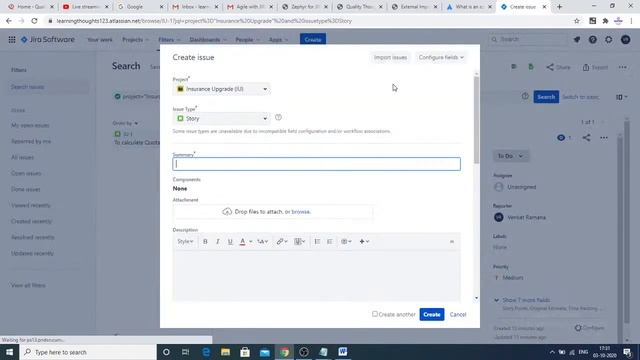Open the To Do status dropdown
The image size is (640, 360).
(511, 156)
